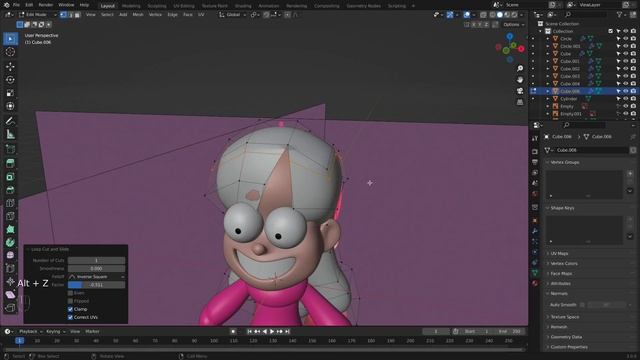Jump to the timeline start frame

[249, 331]
